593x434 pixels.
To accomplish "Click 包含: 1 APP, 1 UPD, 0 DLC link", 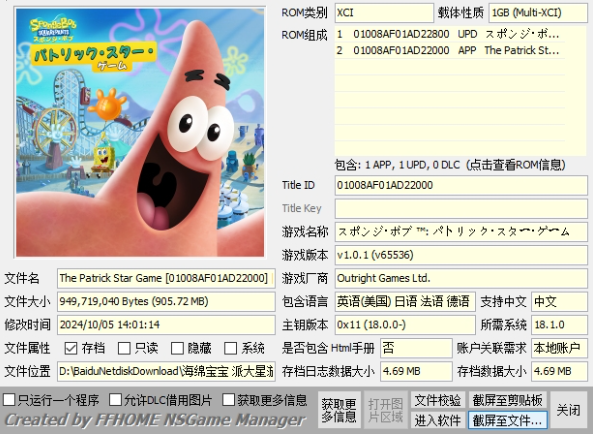I will coord(450,165).
